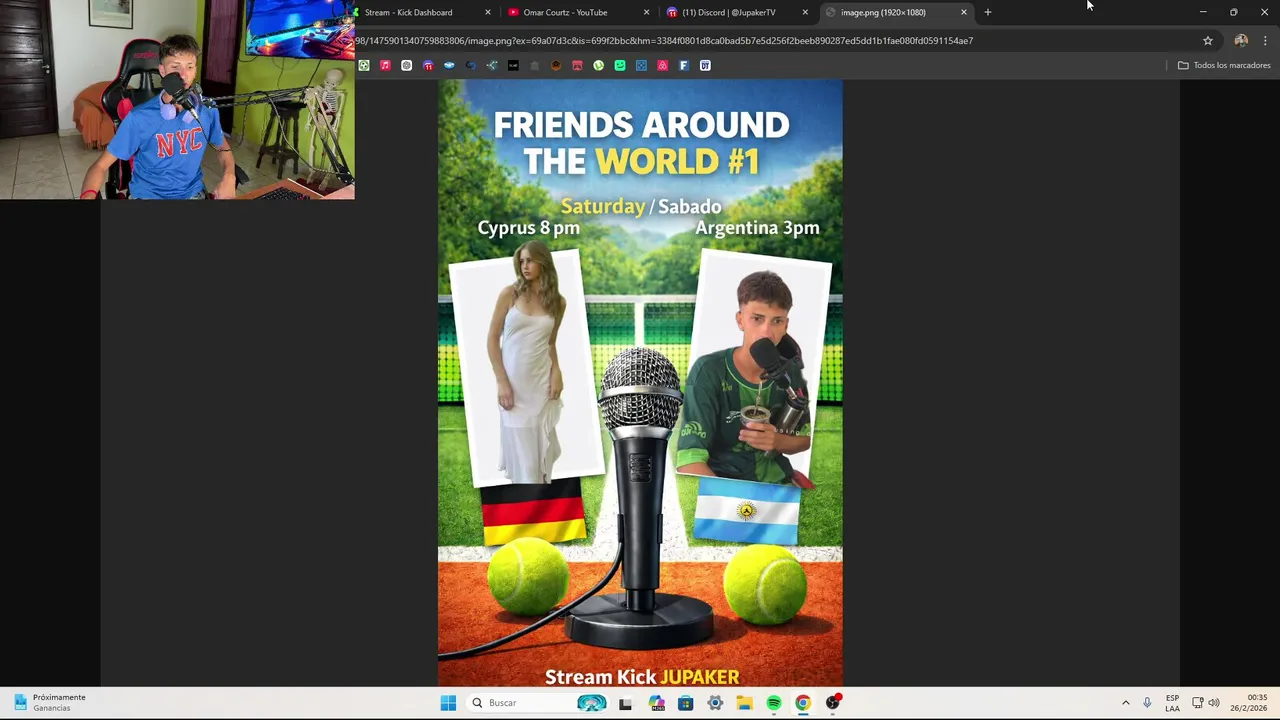
Task: Open Settings gear in the taskbar
Action: (x=715, y=703)
